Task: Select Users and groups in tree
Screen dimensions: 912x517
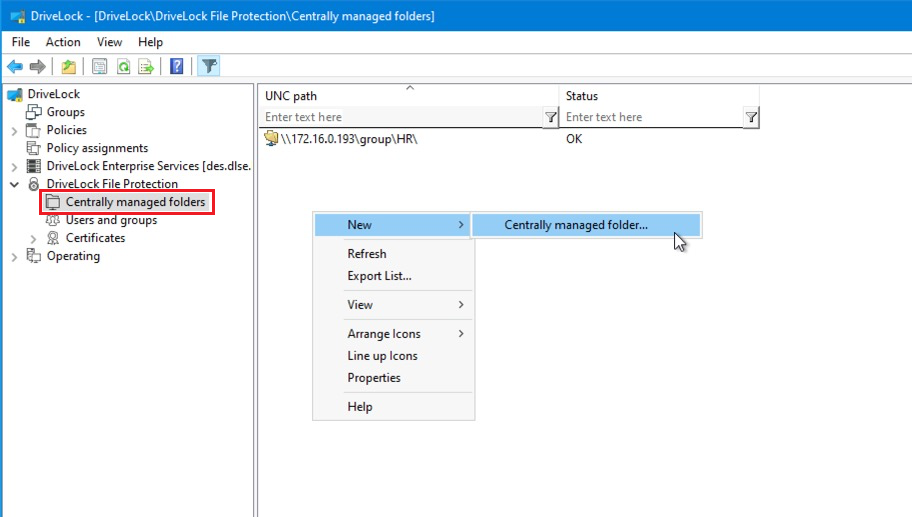Action: (111, 220)
